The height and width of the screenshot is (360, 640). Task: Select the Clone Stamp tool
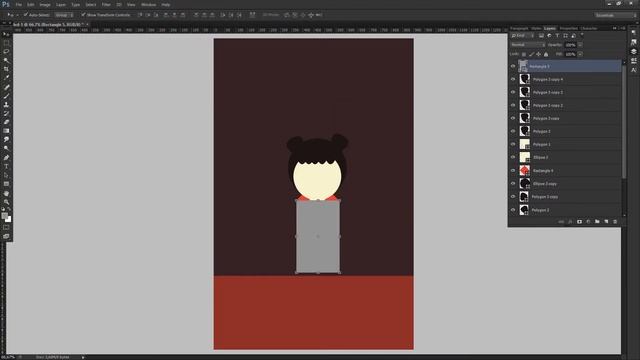coord(6,104)
